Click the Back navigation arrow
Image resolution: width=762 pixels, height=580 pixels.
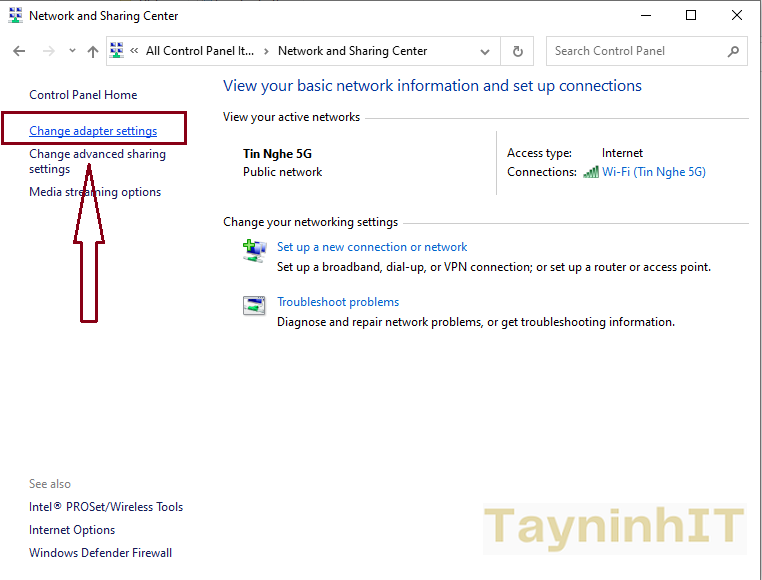coord(19,51)
